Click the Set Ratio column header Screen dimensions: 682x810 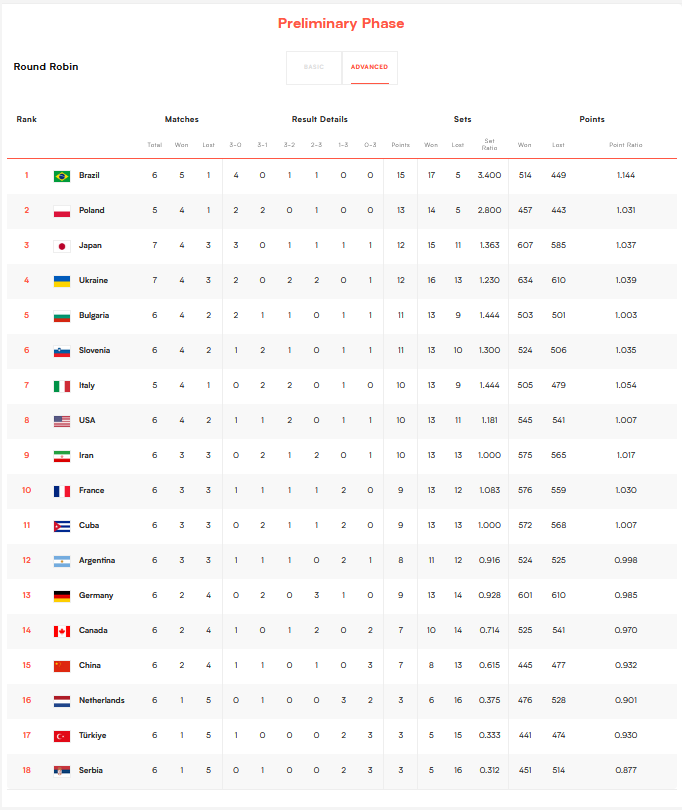click(489, 144)
